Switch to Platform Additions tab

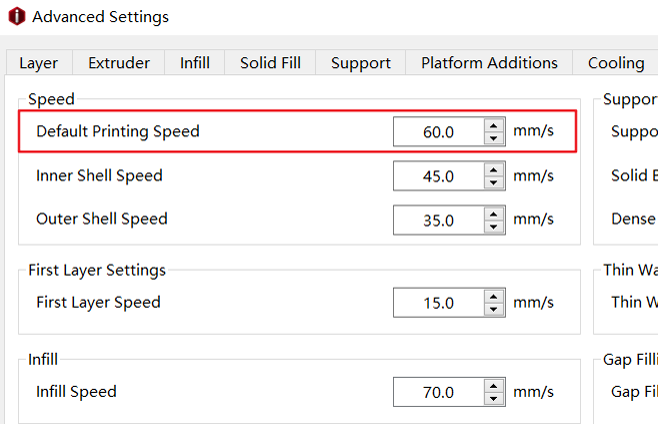click(489, 63)
